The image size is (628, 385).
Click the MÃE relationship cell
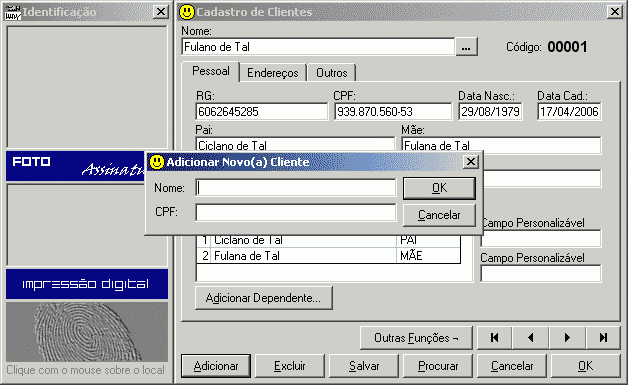[x=428, y=256]
